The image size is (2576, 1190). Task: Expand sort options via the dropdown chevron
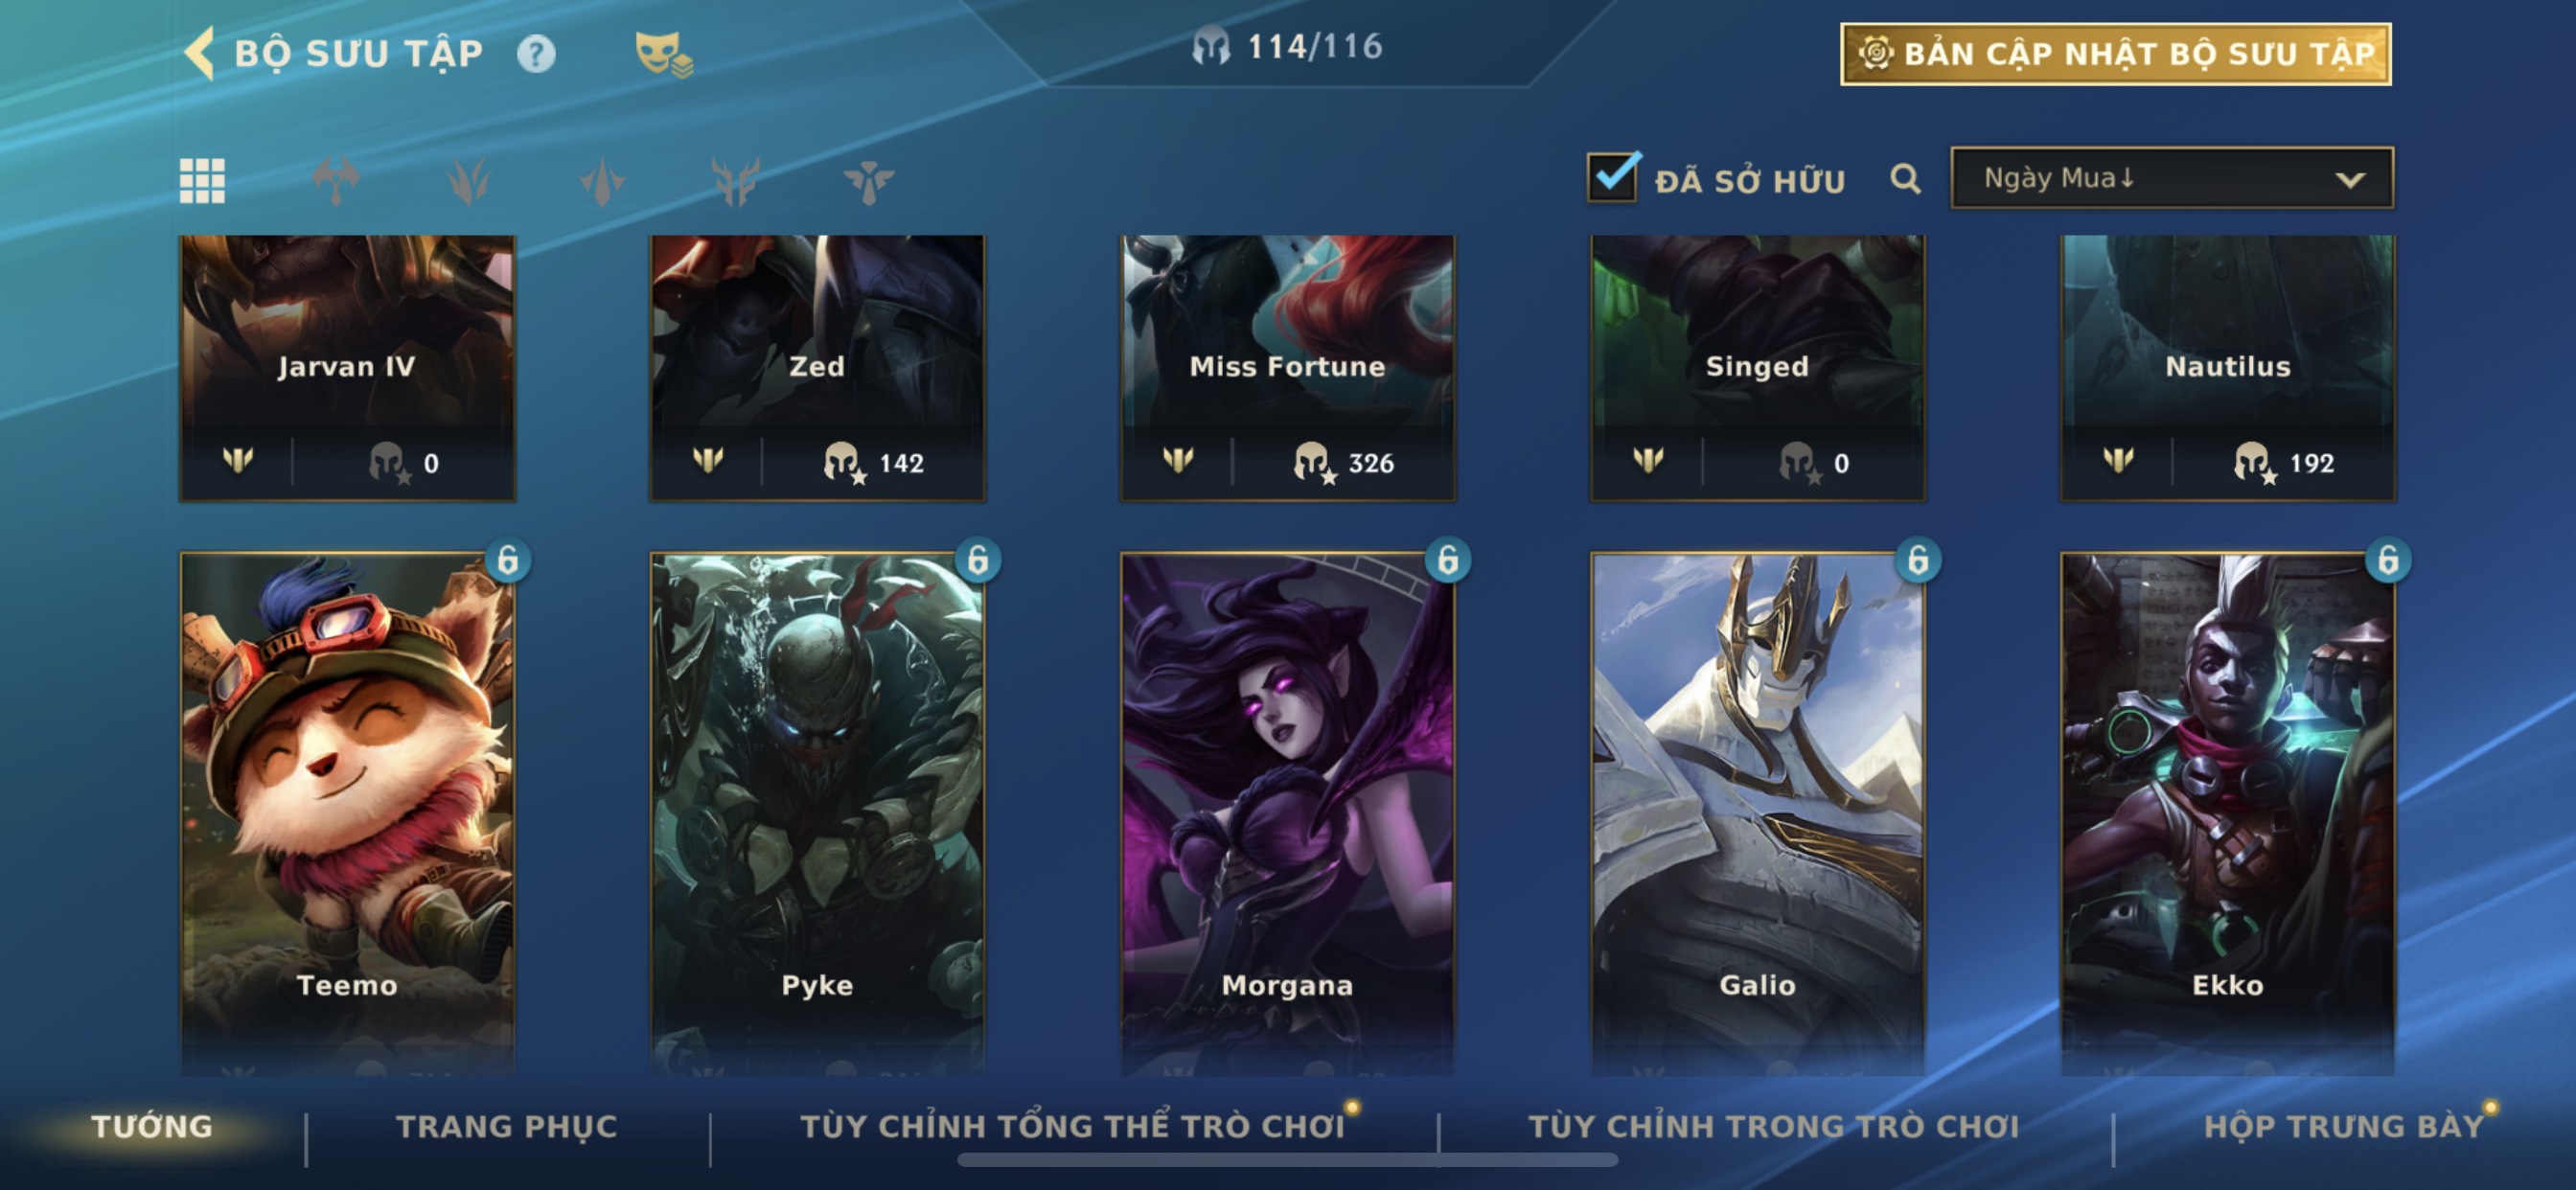pos(2350,180)
